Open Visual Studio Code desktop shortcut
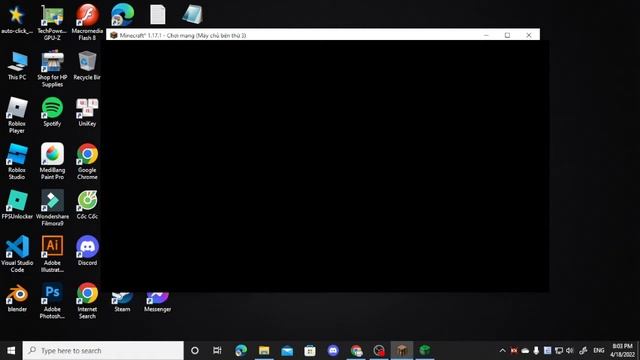Viewport: 640px width, 360px height. tap(17, 254)
